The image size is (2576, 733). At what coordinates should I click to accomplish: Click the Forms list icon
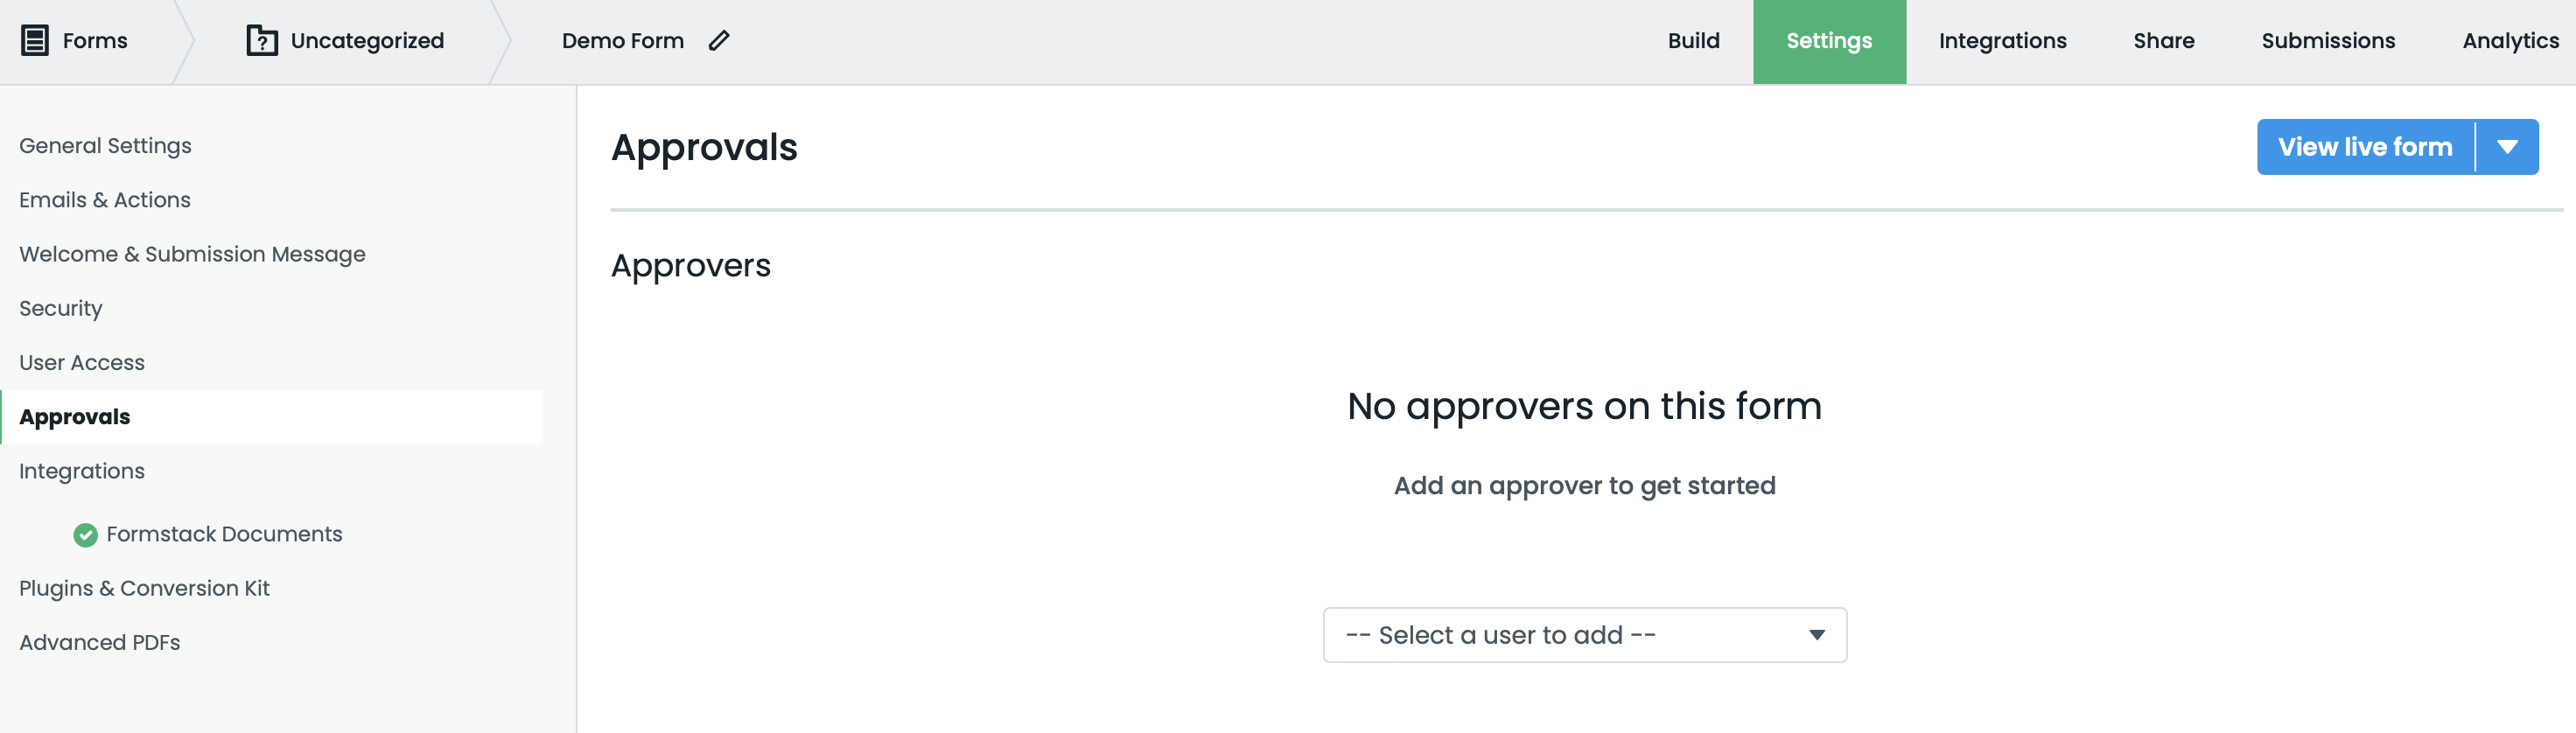[x=35, y=41]
